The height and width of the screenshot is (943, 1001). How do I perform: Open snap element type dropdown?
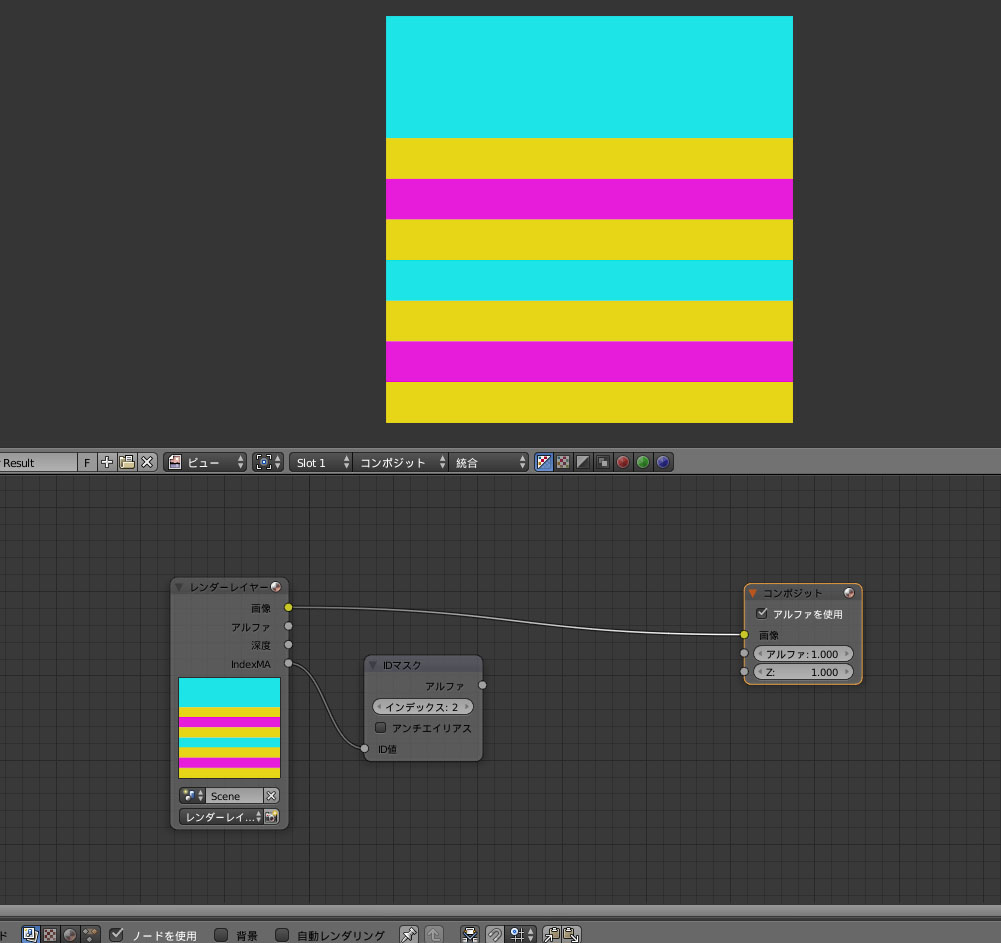520,935
